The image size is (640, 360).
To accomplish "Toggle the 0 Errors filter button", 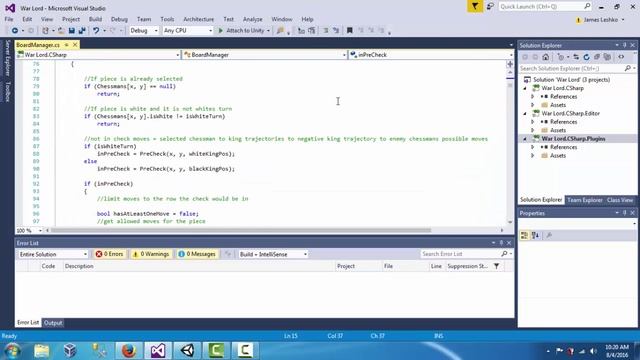I will pos(109,254).
